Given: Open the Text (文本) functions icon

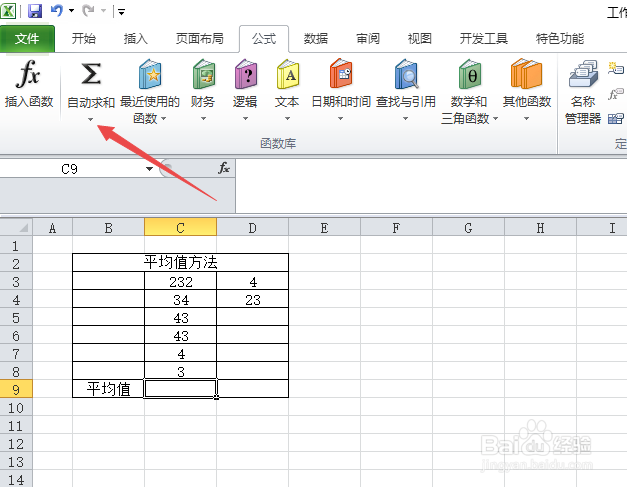Looking at the screenshot, I should [288, 74].
